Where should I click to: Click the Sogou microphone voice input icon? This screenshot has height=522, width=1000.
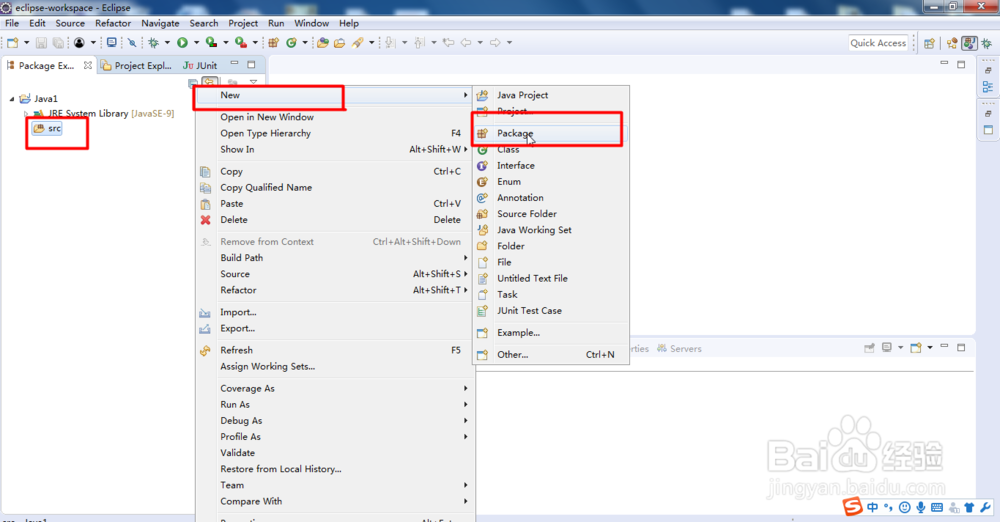920,507
